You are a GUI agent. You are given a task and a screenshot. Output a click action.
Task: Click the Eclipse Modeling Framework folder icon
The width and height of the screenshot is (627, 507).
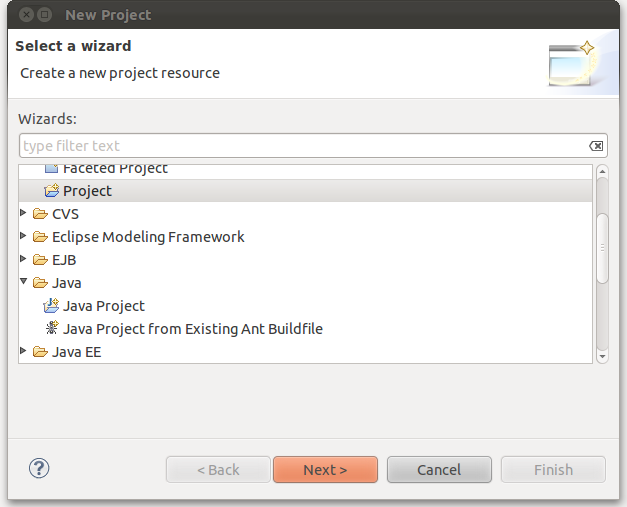40,237
